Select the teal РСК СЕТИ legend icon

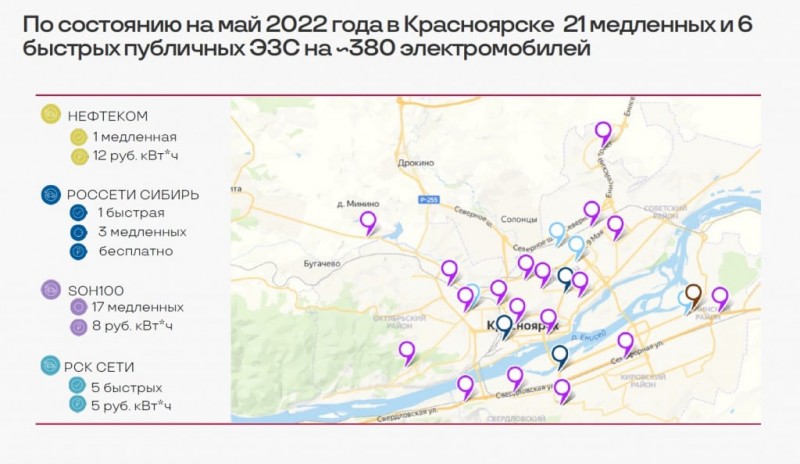tap(50, 367)
